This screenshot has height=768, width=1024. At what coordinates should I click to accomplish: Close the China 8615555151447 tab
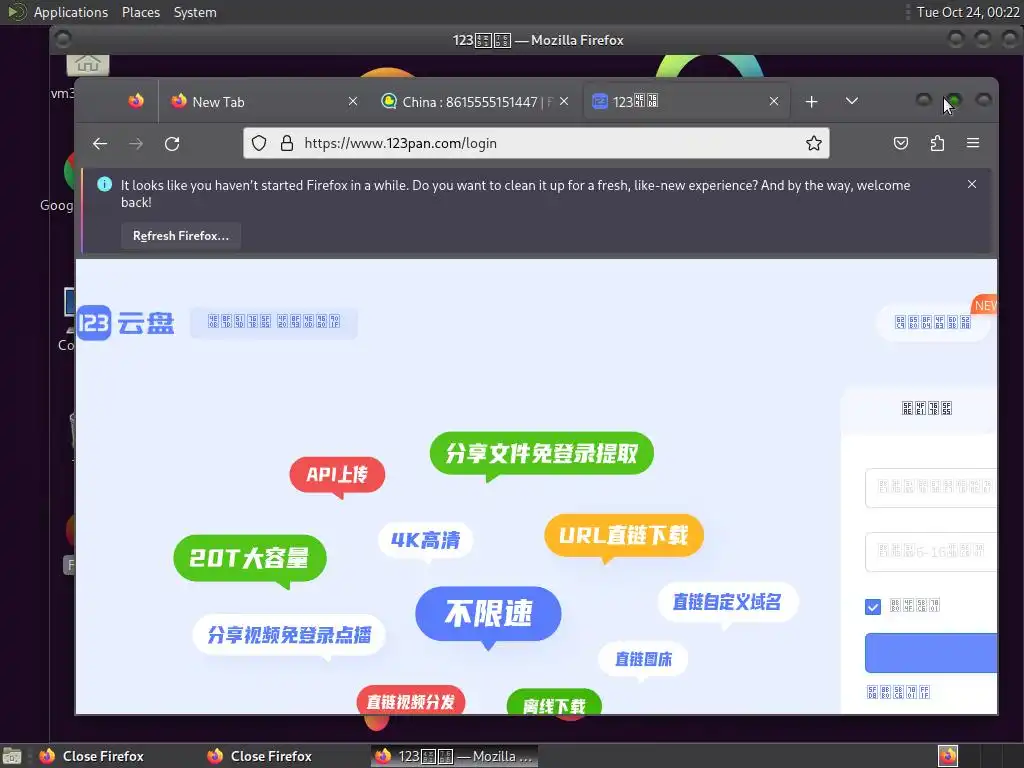(564, 101)
